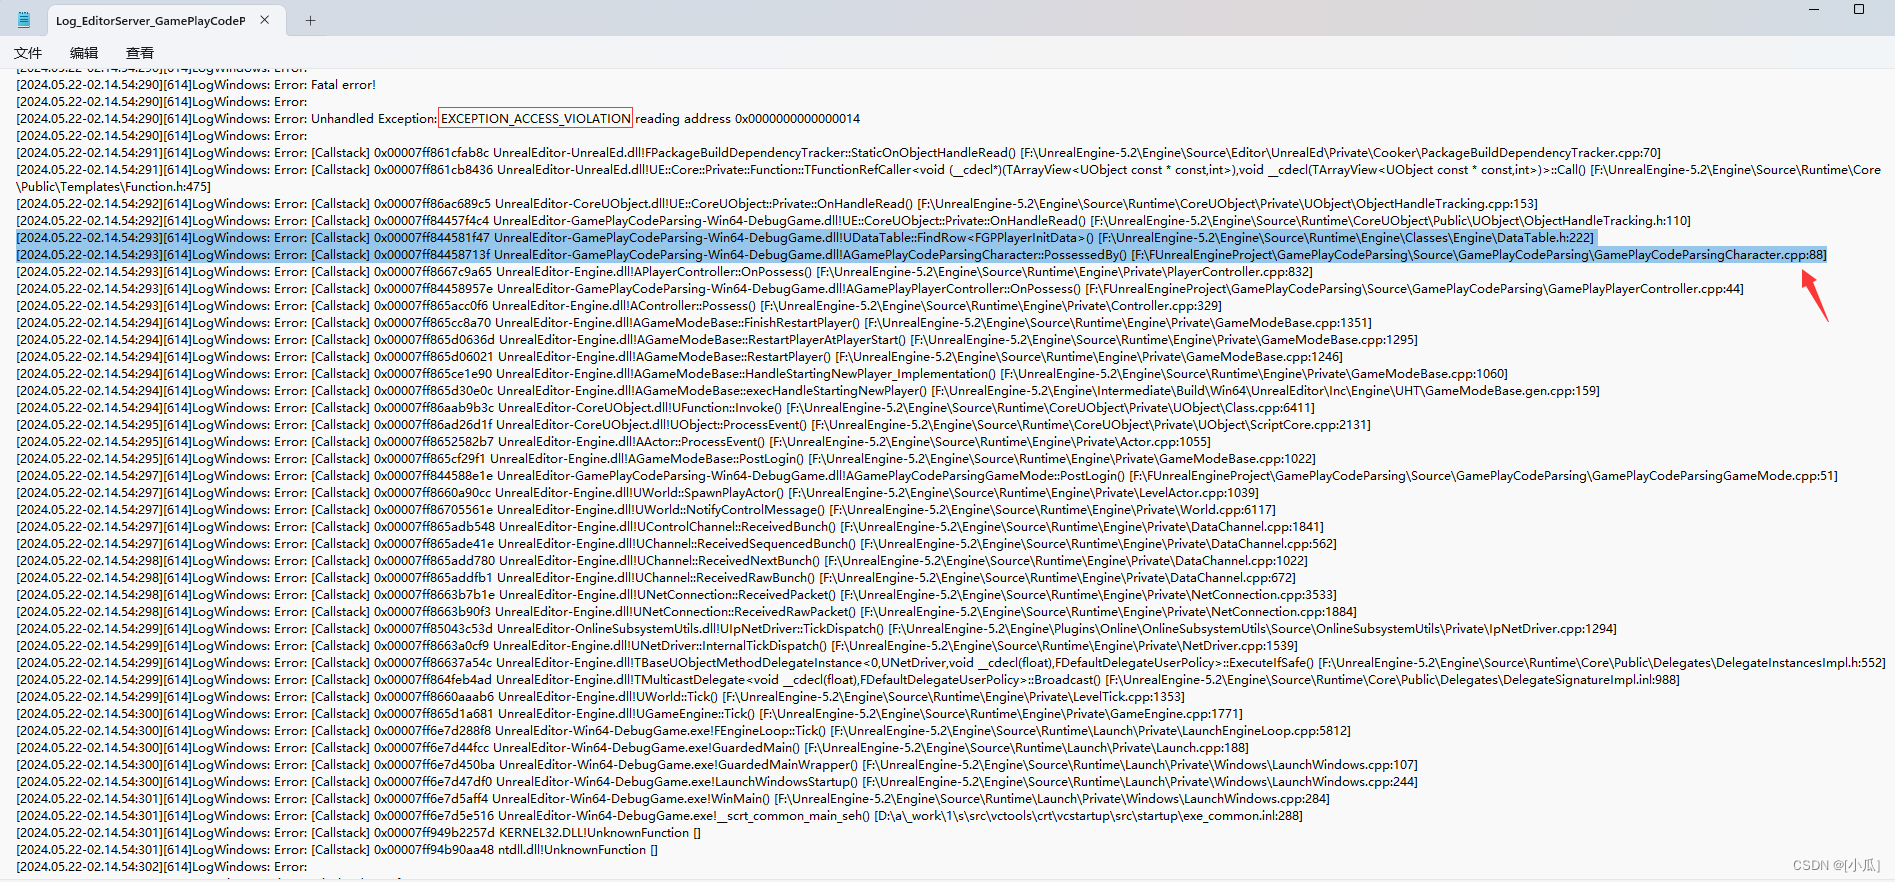Viewport: 1895px width, 882px height.
Task: Click the __scrt_common_main_seh() line
Action: [659, 816]
